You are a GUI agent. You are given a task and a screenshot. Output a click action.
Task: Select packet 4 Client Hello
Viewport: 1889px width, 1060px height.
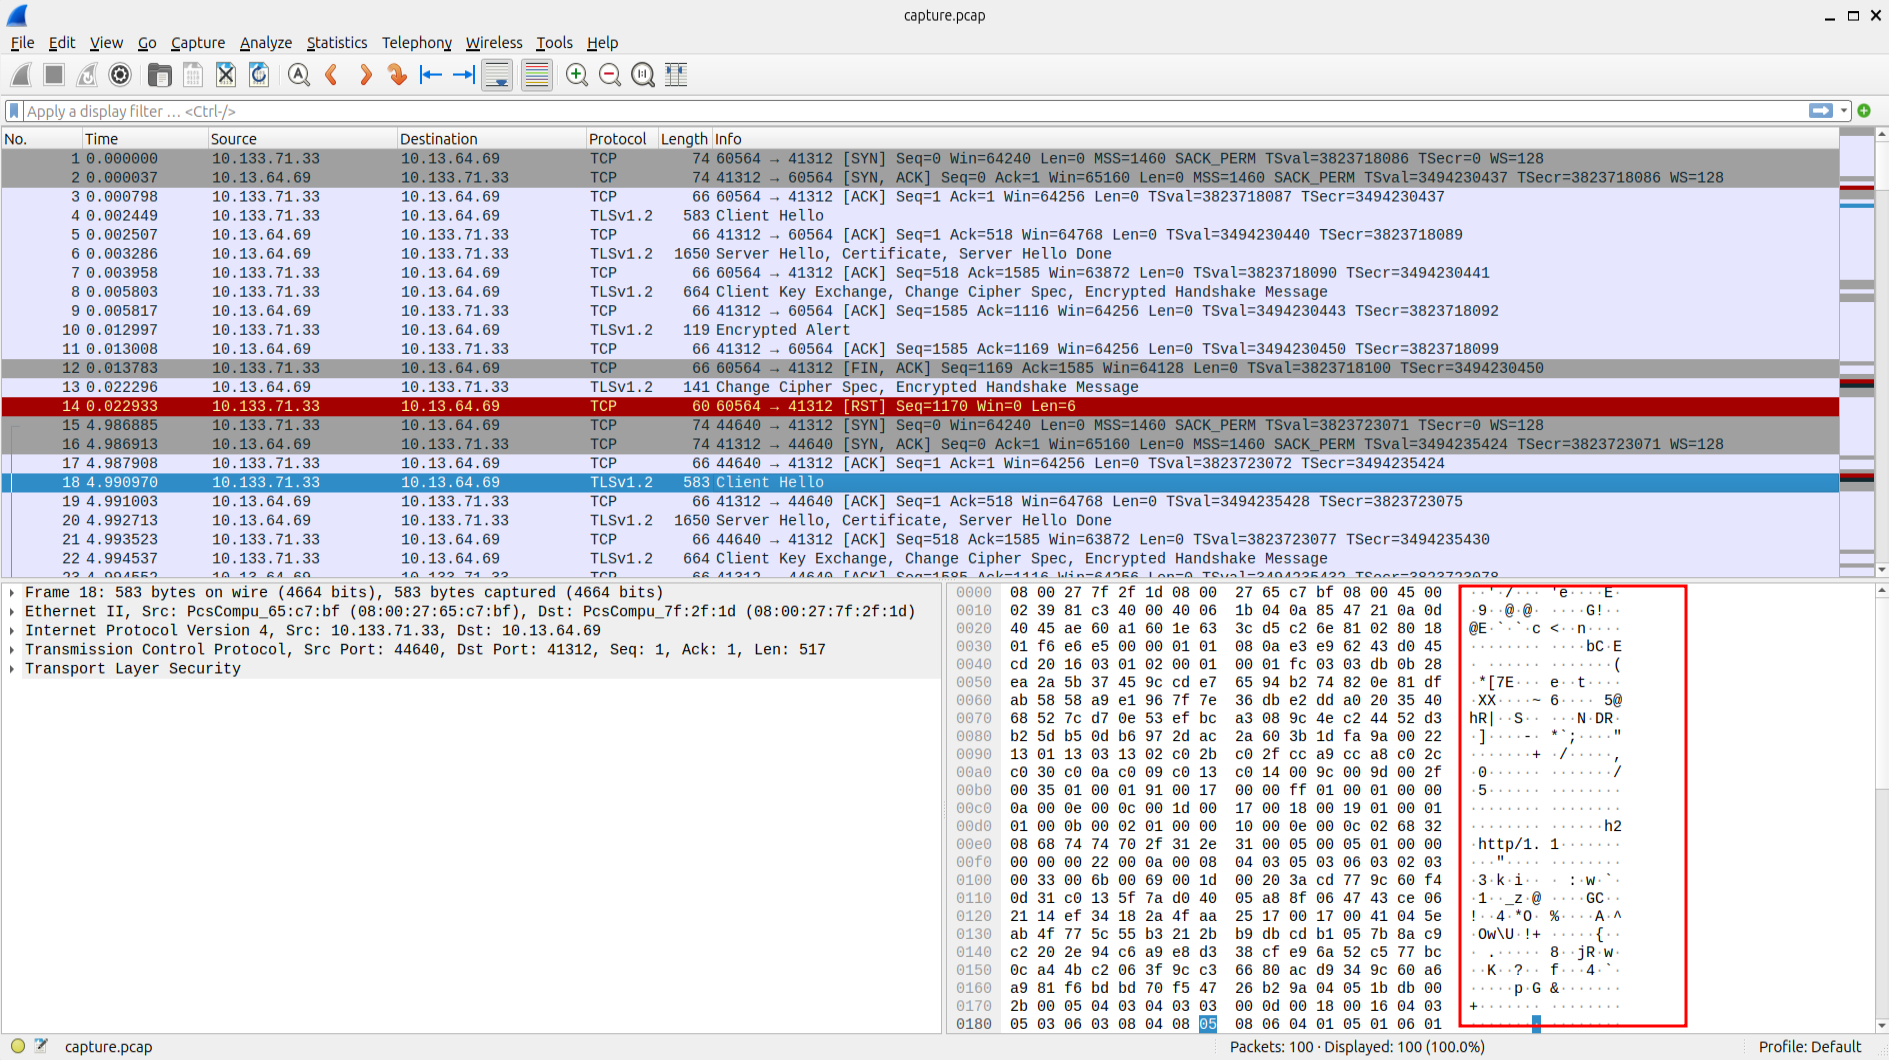pyautogui.click(x=920, y=216)
